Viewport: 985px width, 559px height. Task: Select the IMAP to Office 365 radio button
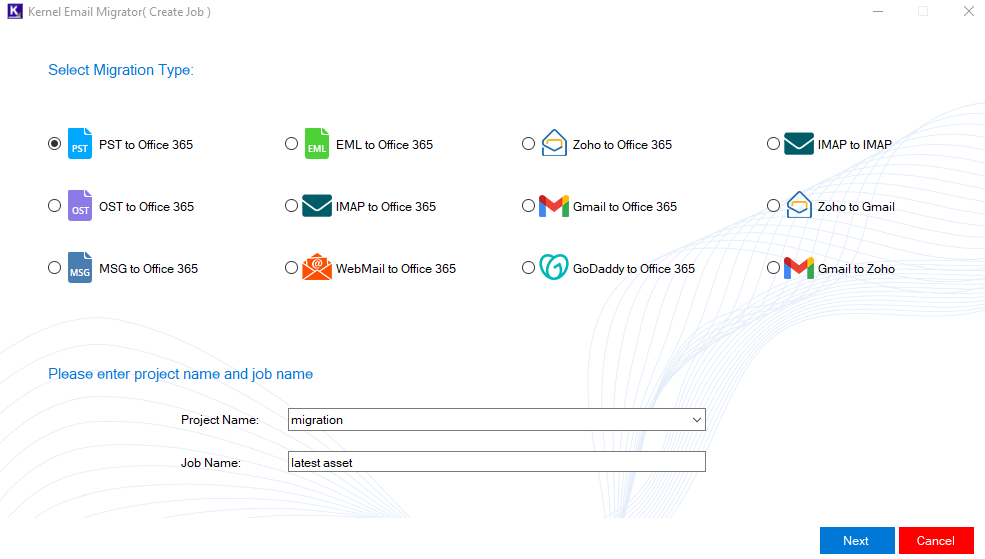point(291,206)
